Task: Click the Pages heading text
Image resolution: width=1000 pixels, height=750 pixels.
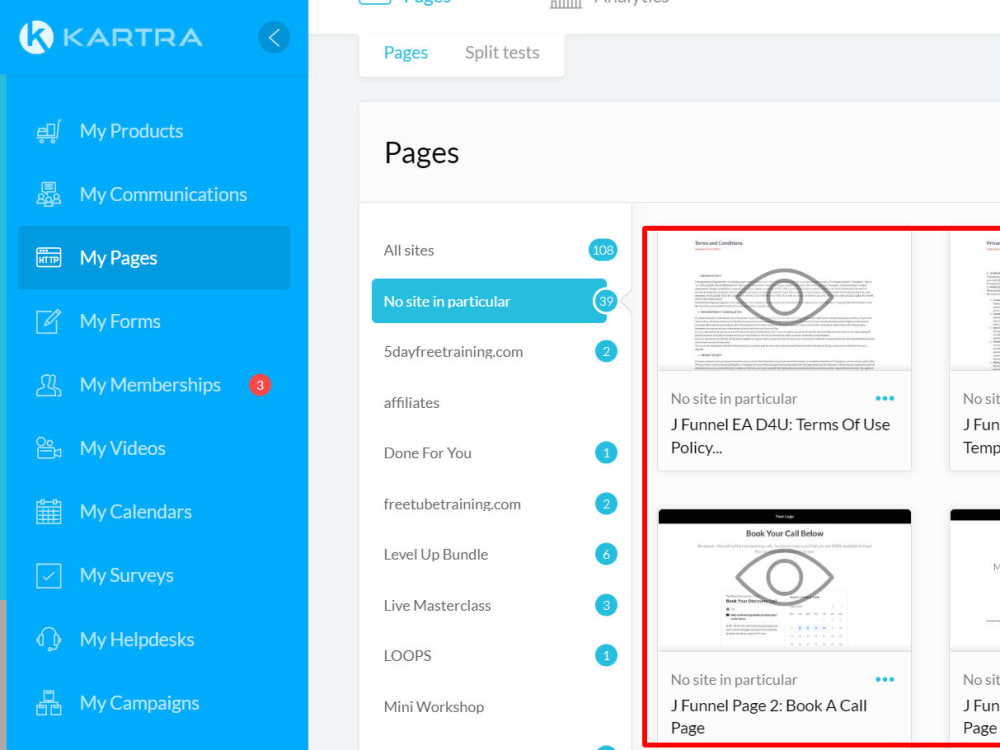Action: [422, 153]
